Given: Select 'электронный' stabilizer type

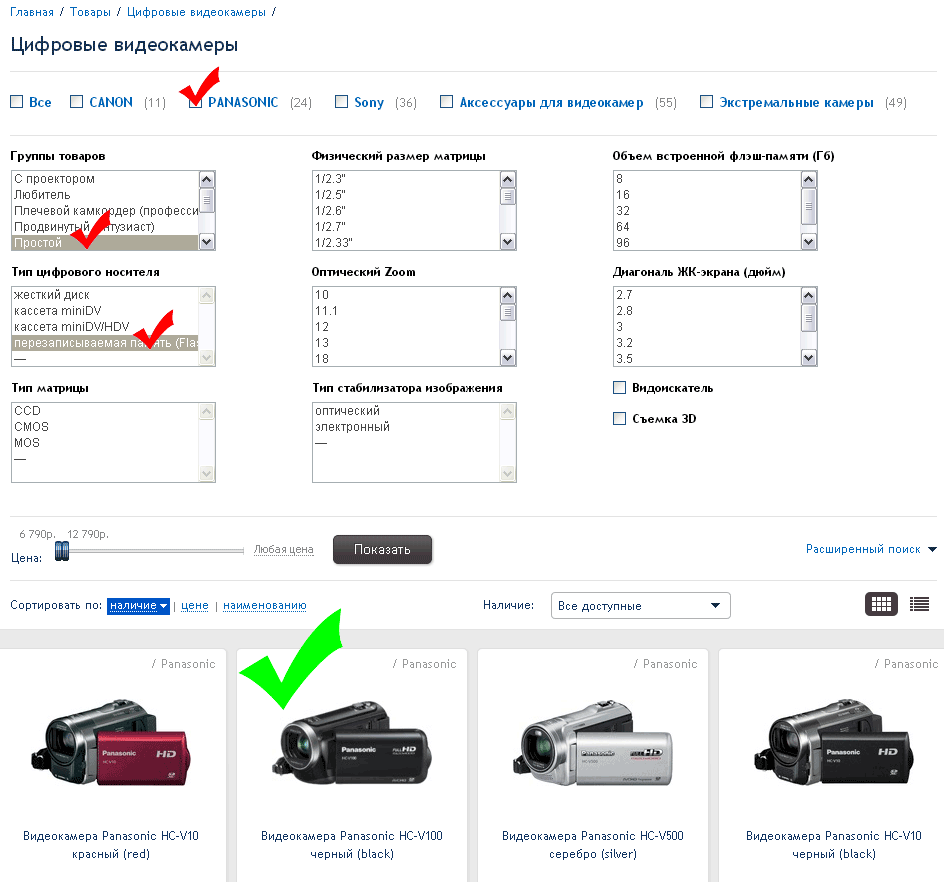Looking at the screenshot, I should 406,426.
